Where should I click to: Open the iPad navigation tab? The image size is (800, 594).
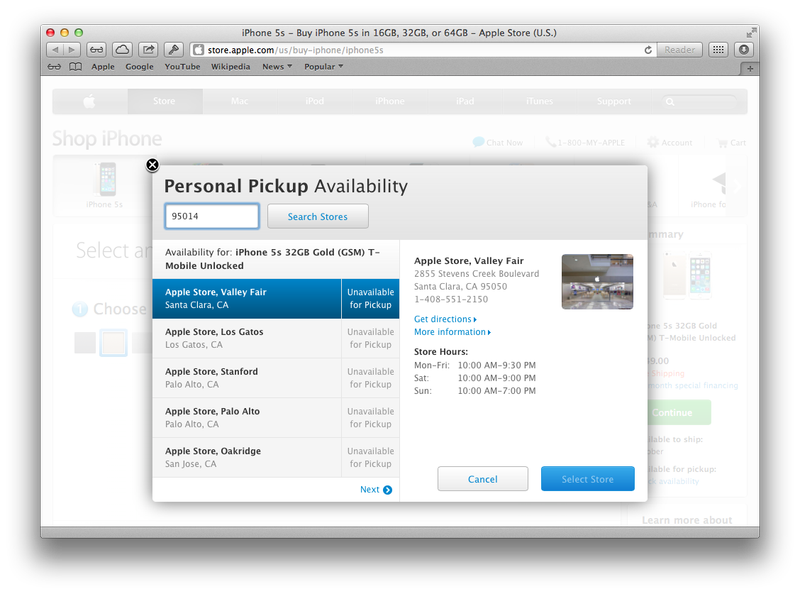[465, 102]
